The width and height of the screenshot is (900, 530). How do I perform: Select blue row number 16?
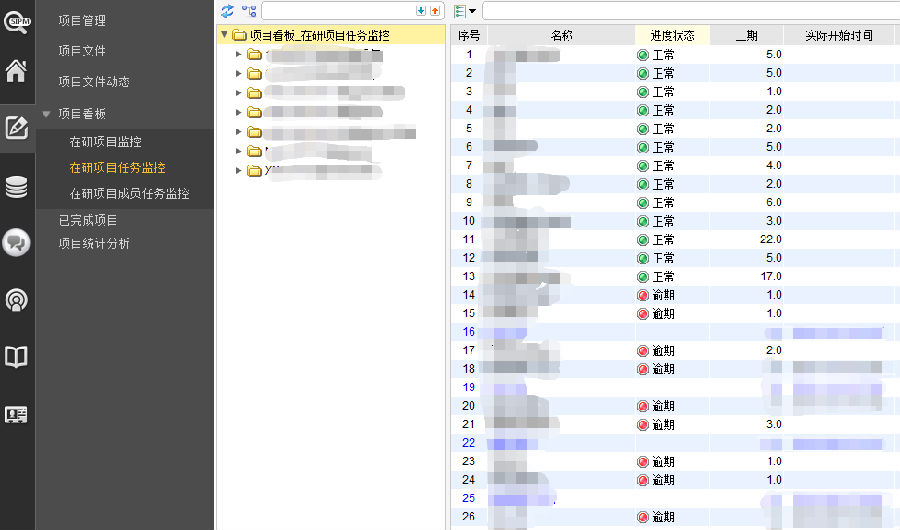point(468,332)
